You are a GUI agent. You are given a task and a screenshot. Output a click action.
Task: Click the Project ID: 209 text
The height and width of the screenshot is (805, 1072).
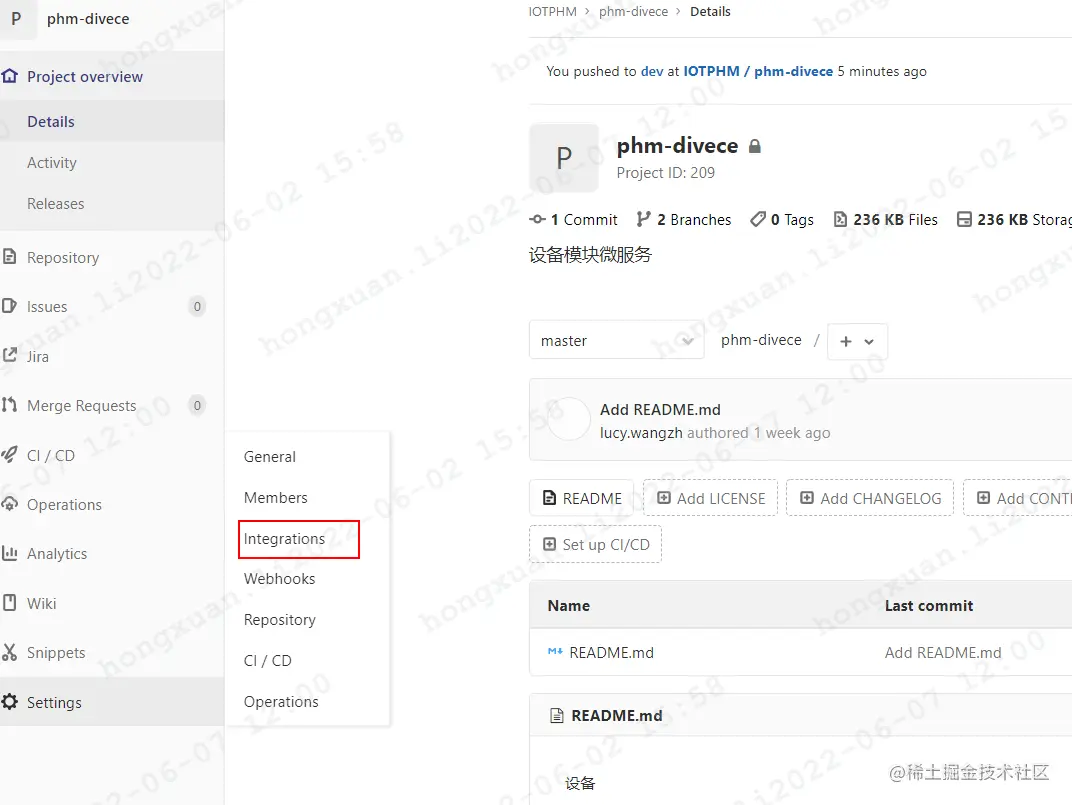tap(666, 172)
